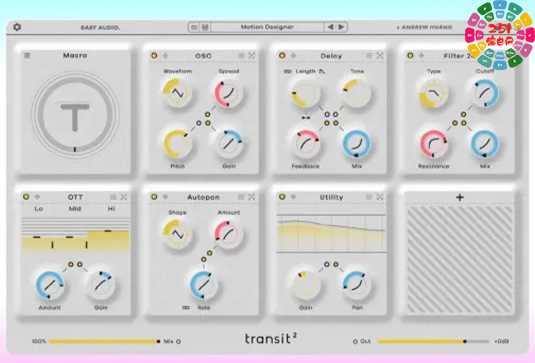Click the Autopan Shape selector knob
535x363 pixels.
point(177,234)
